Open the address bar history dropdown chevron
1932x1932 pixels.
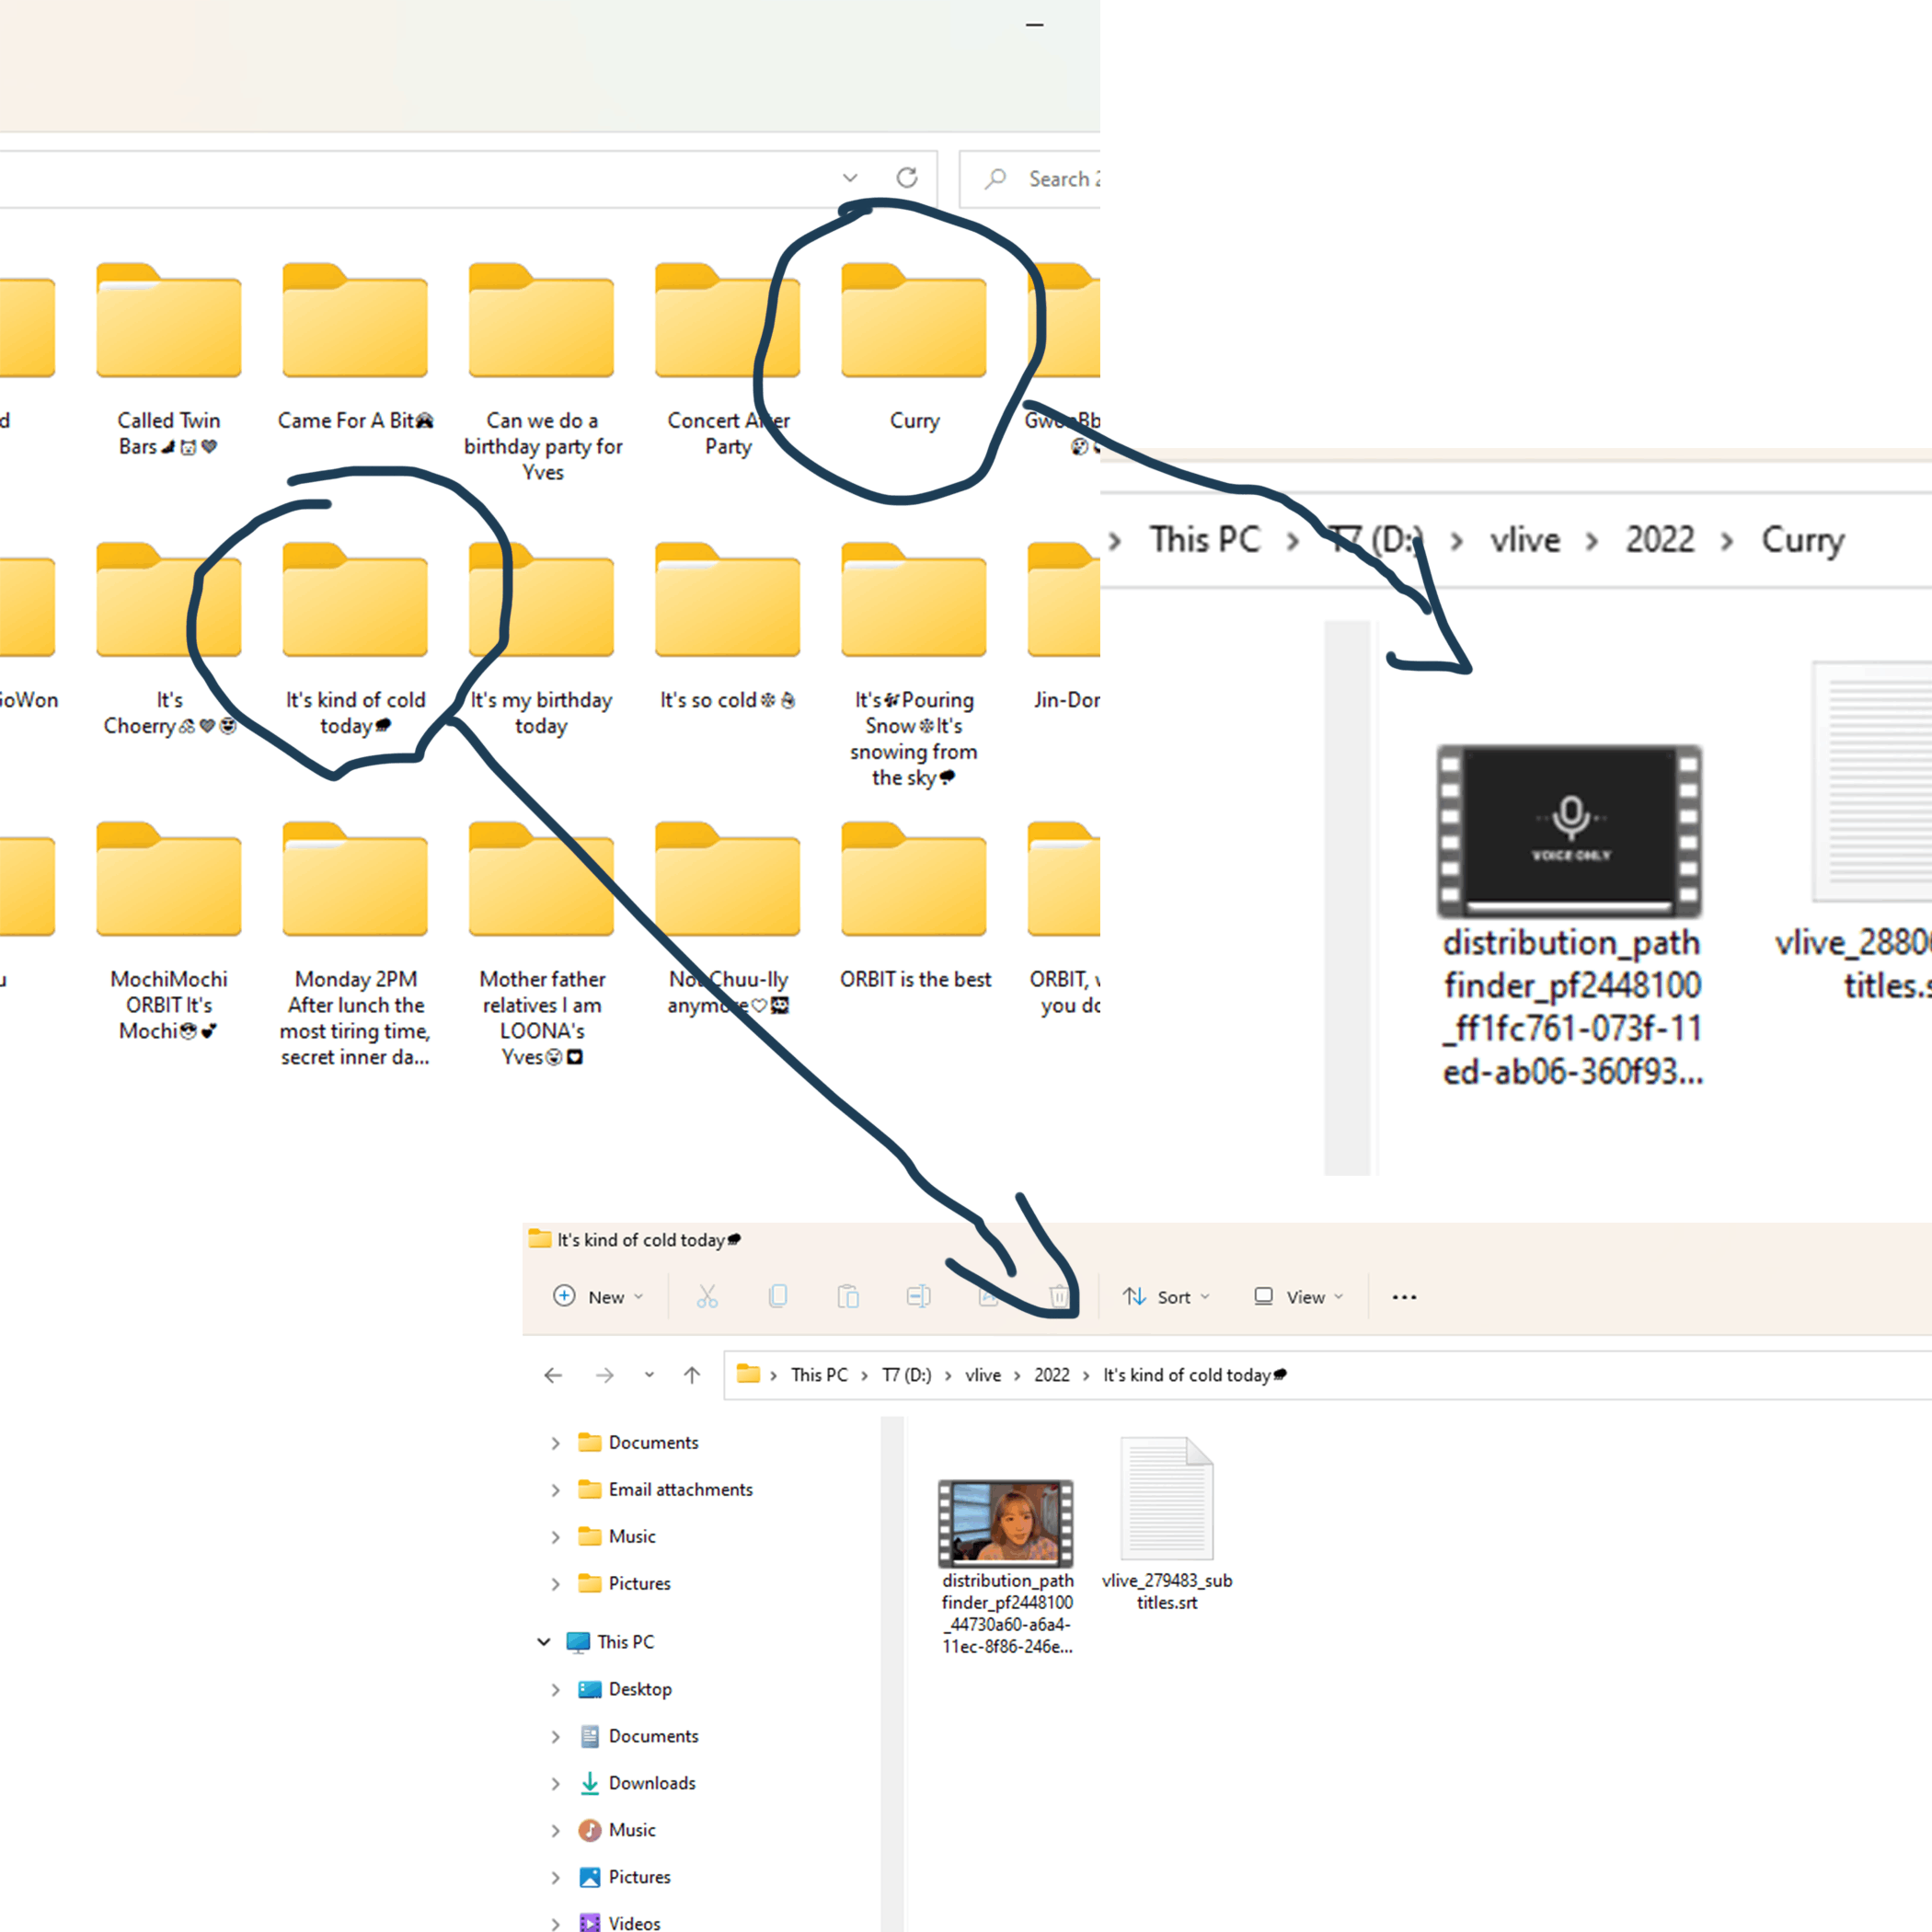click(850, 178)
